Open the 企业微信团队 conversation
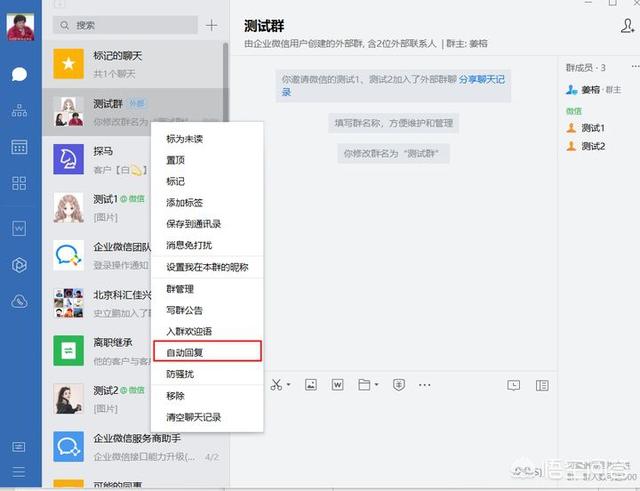Viewport: 640px width, 491px height. tap(97, 255)
